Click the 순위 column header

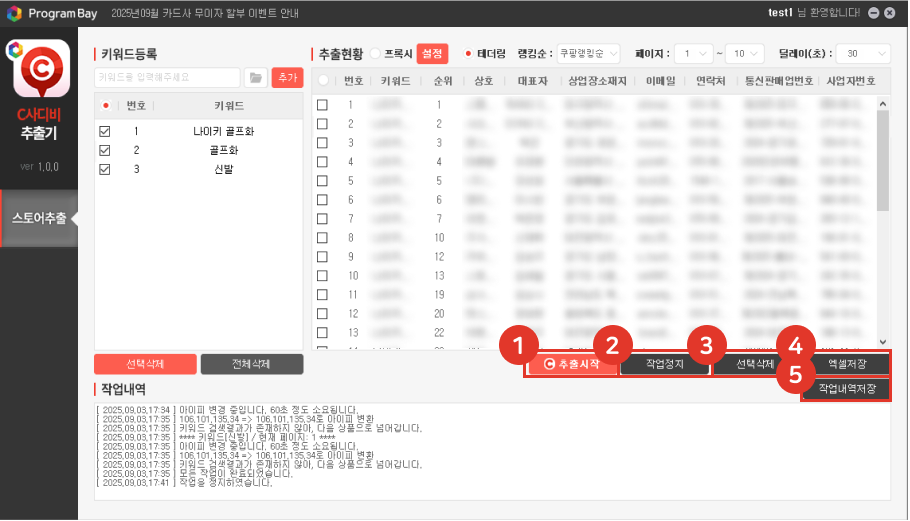tap(439, 80)
